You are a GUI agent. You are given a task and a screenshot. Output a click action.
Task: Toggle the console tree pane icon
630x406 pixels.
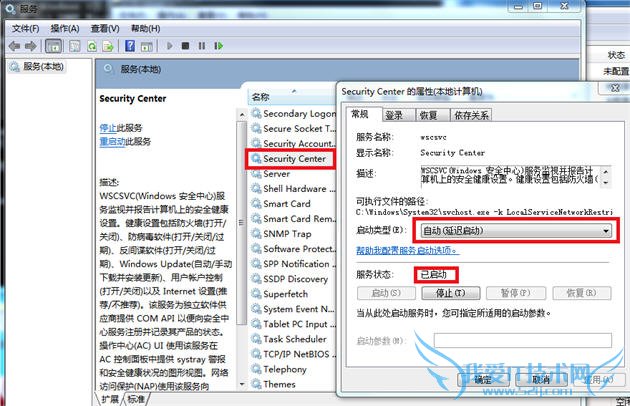53,46
